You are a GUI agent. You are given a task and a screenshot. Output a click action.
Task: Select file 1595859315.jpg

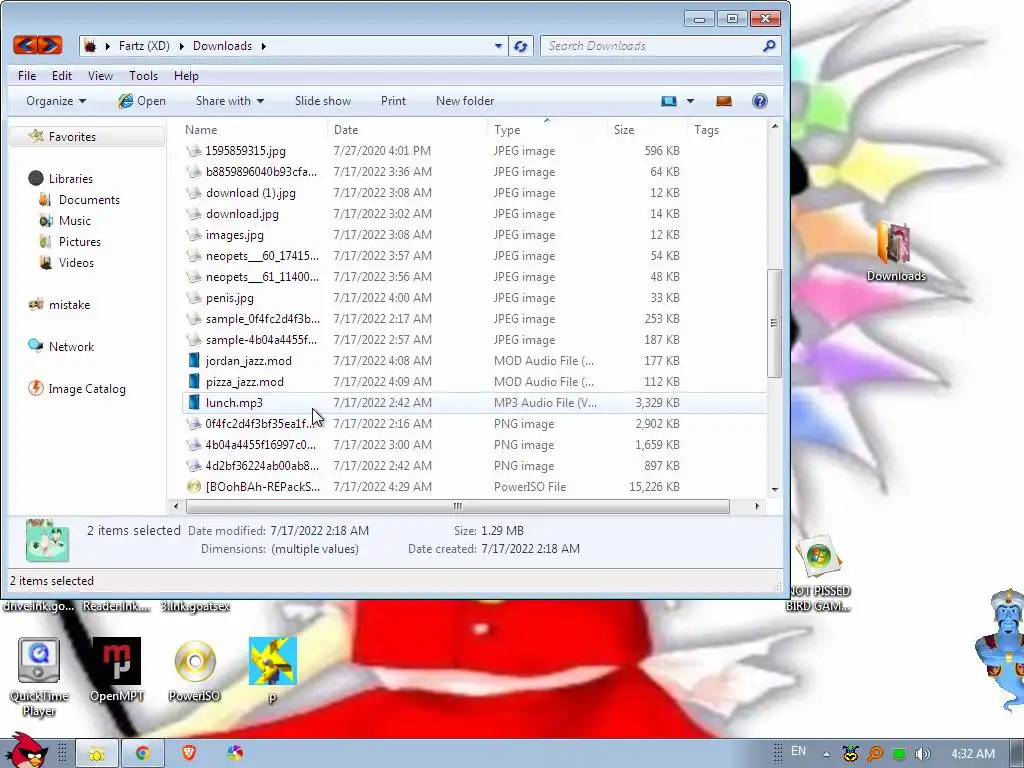pyautogui.click(x=246, y=151)
